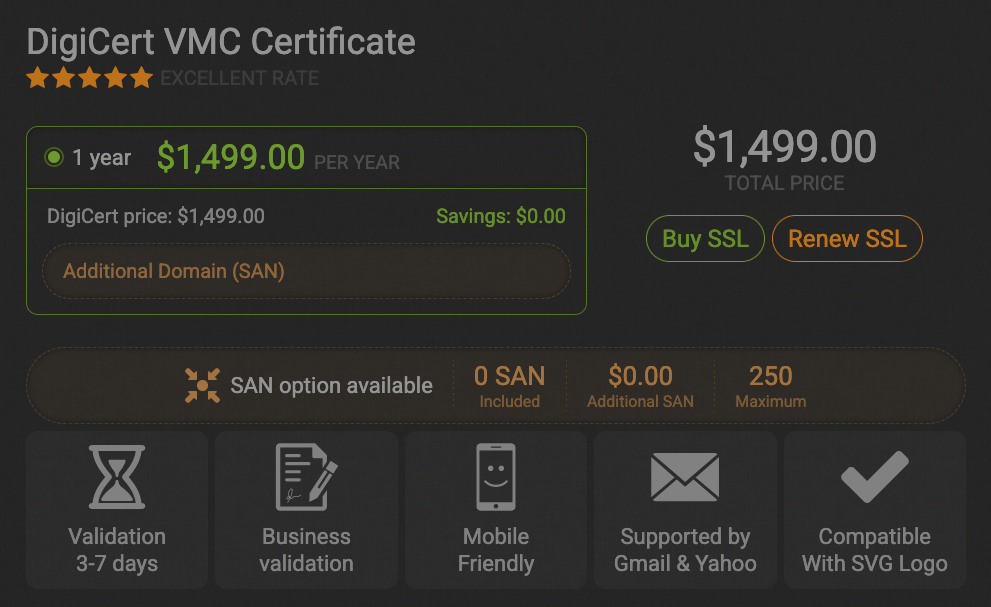The width and height of the screenshot is (991, 607).
Task: Click the $1,499.00 total price amount
Action: pyautogui.click(x=785, y=147)
